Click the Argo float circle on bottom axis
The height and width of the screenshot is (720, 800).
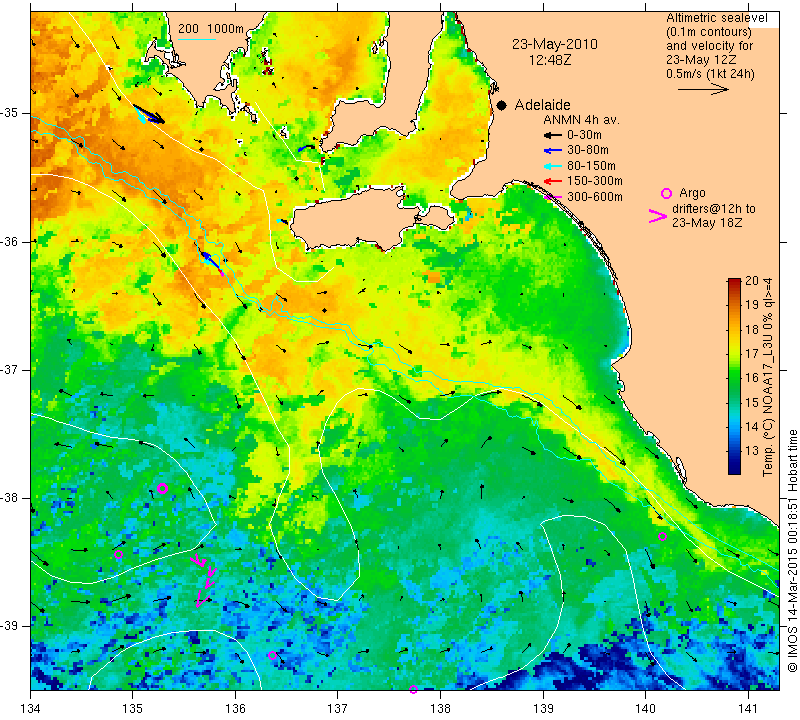click(413, 689)
